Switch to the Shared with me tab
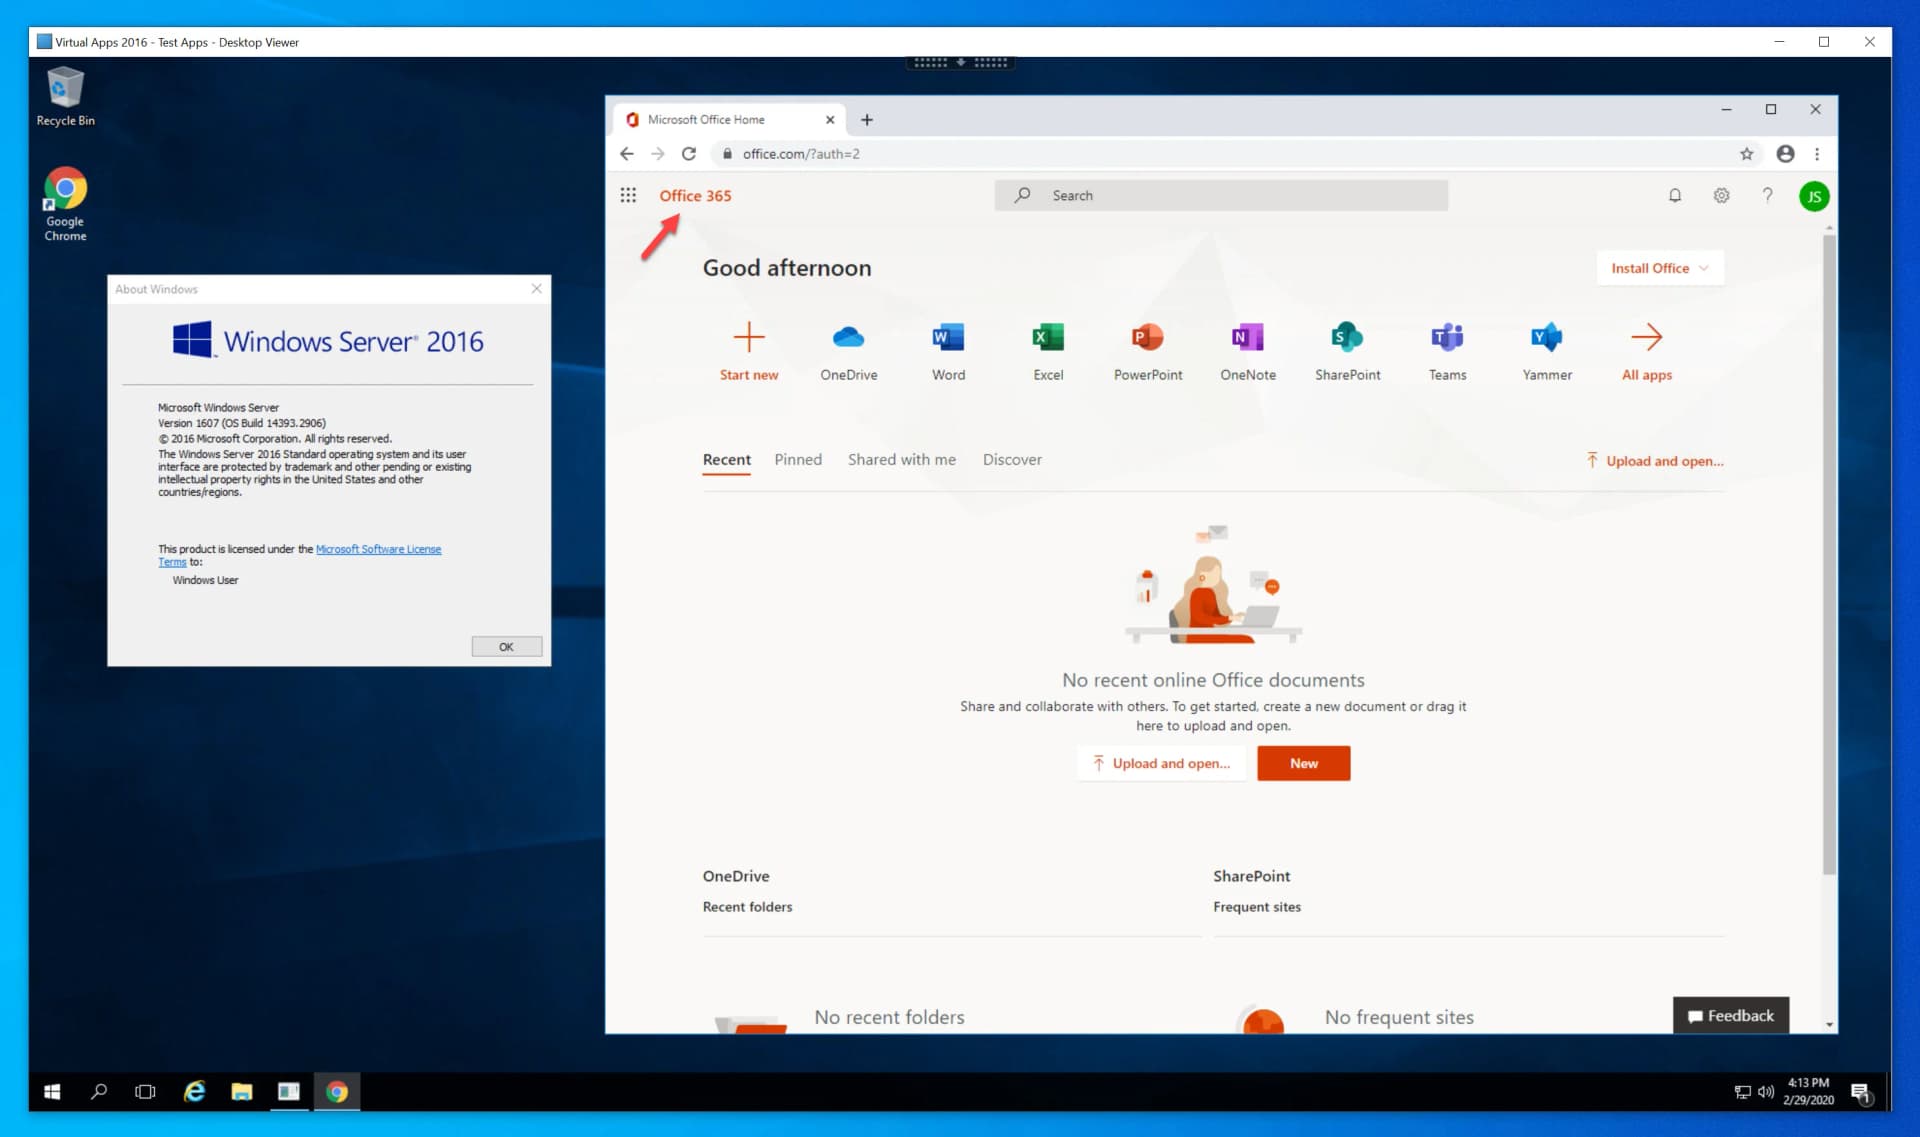The height and width of the screenshot is (1137, 1920). point(901,460)
